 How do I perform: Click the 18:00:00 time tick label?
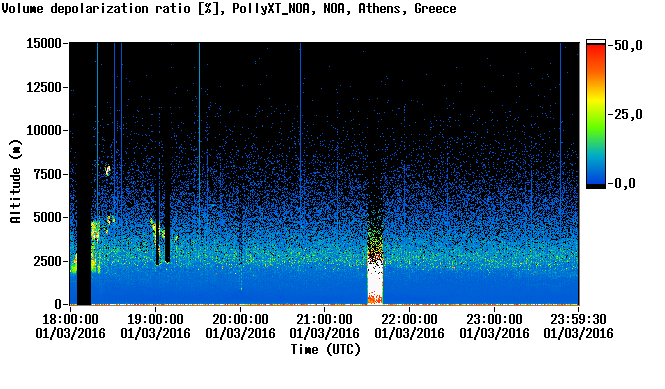(70, 319)
